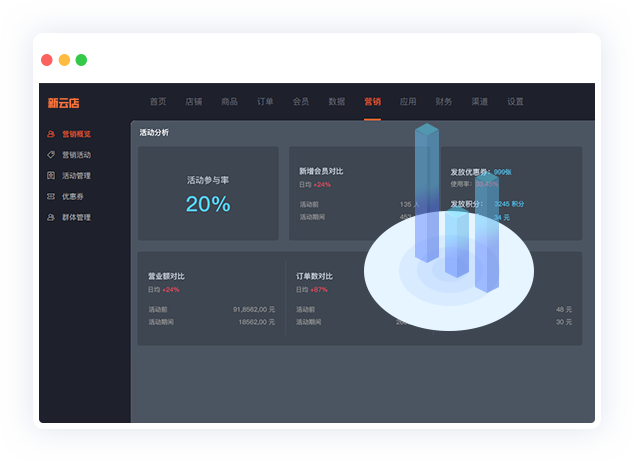634x462 pixels.
Task: Click the coupon icon beside 优惠券
Action: click(51, 197)
